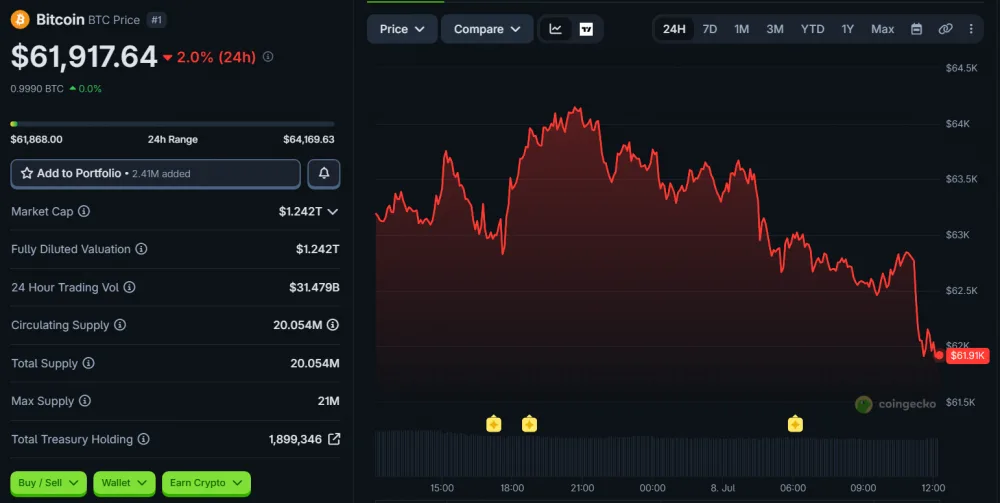Viewport: 1000px width, 503px height.
Task: Open the calendar date range picker
Action: tap(916, 29)
